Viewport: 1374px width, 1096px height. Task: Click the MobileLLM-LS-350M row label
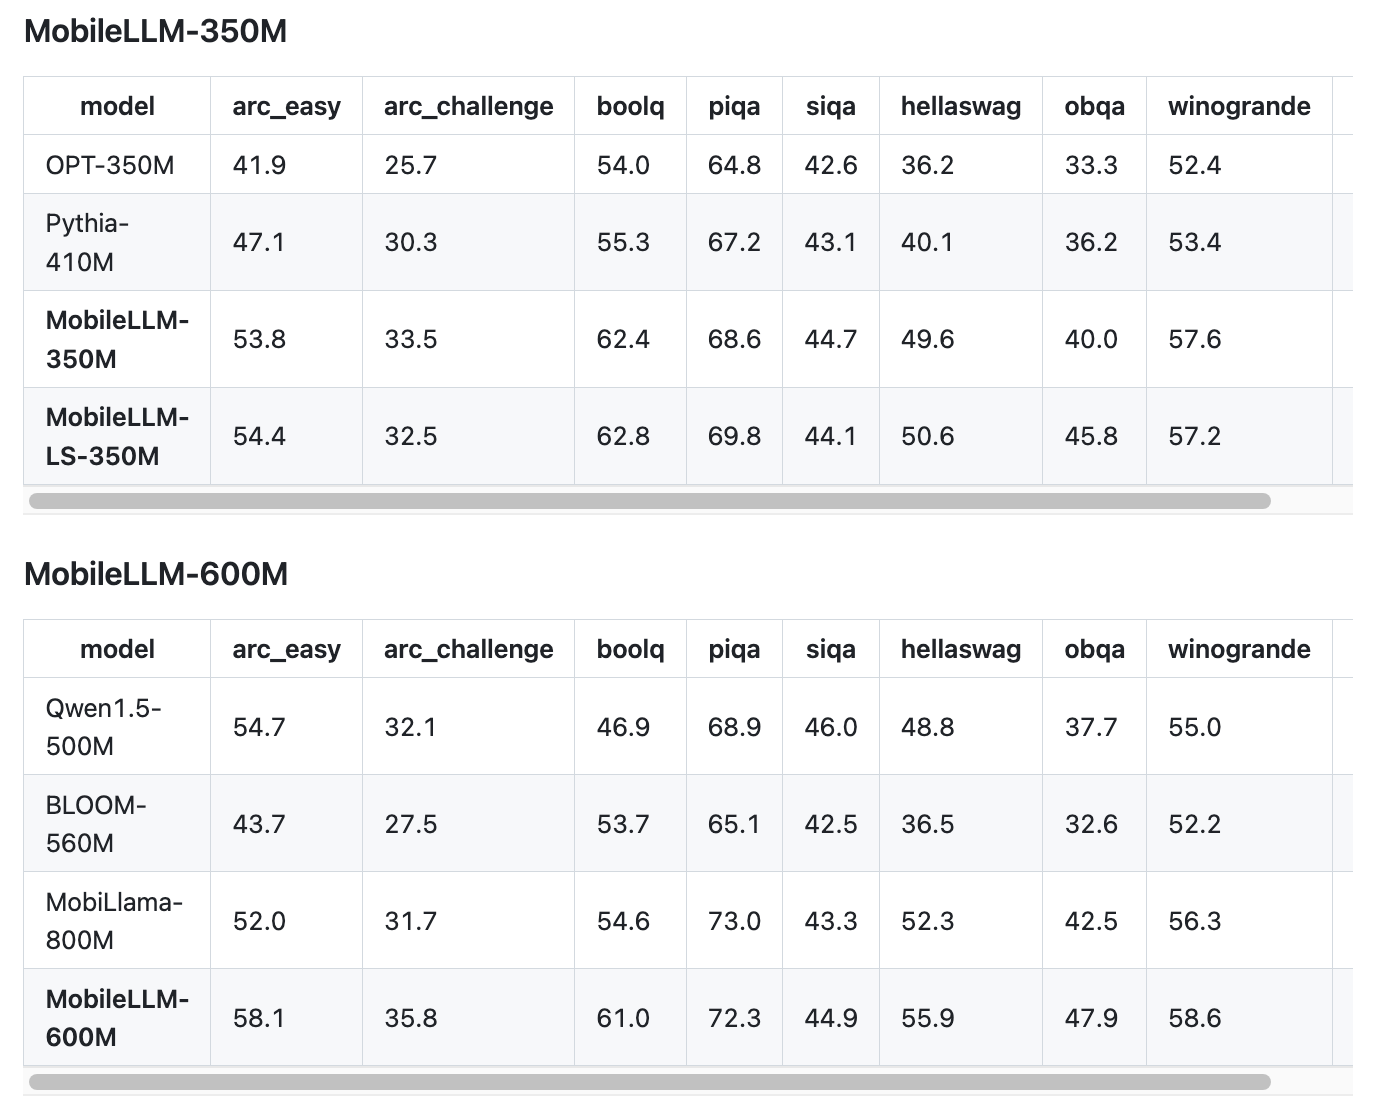tap(117, 436)
